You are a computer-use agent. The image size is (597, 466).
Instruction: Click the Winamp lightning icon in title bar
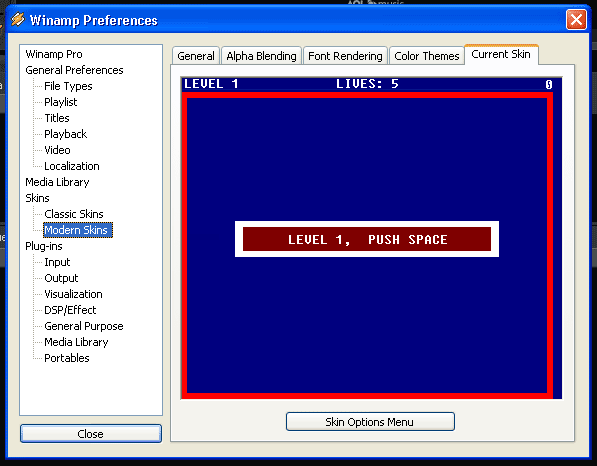click(x=18, y=19)
